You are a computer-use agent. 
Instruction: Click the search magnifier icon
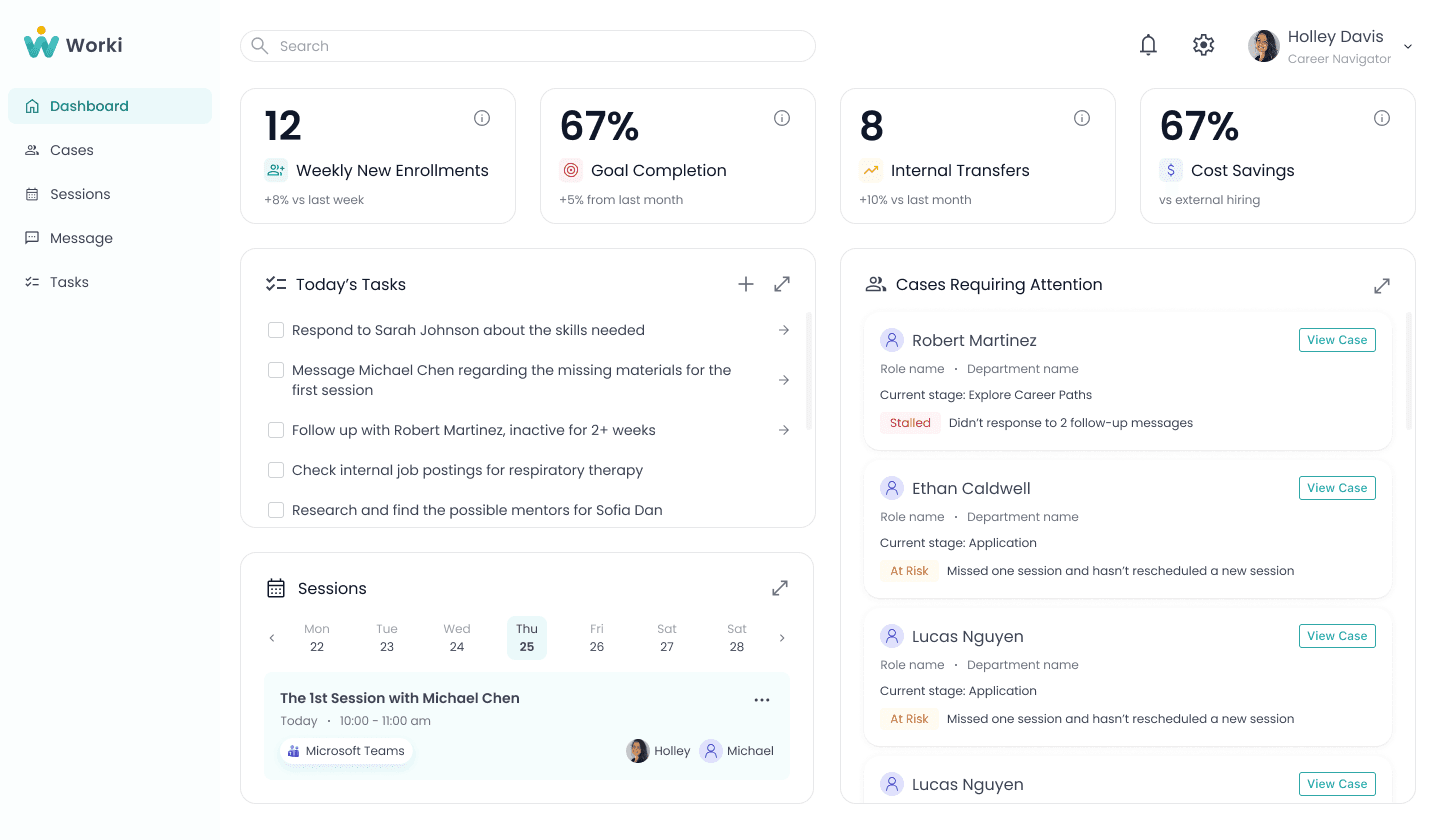point(260,46)
